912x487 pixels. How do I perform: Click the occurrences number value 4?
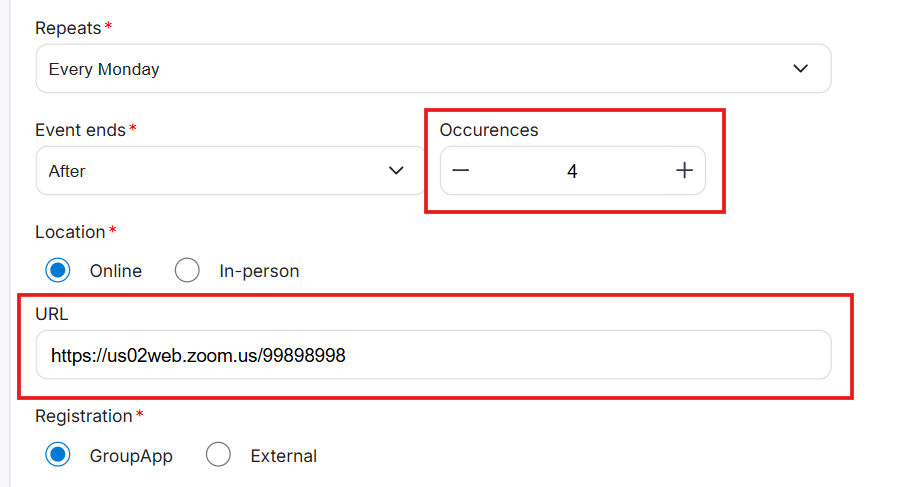[x=572, y=171]
